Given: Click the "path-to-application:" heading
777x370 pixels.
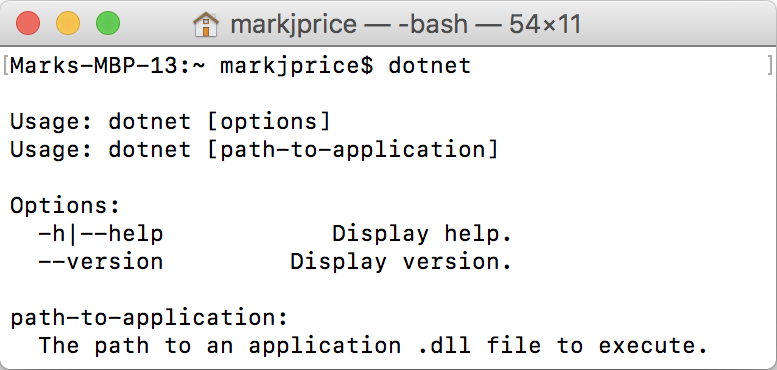Looking at the screenshot, I should [149, 317].
